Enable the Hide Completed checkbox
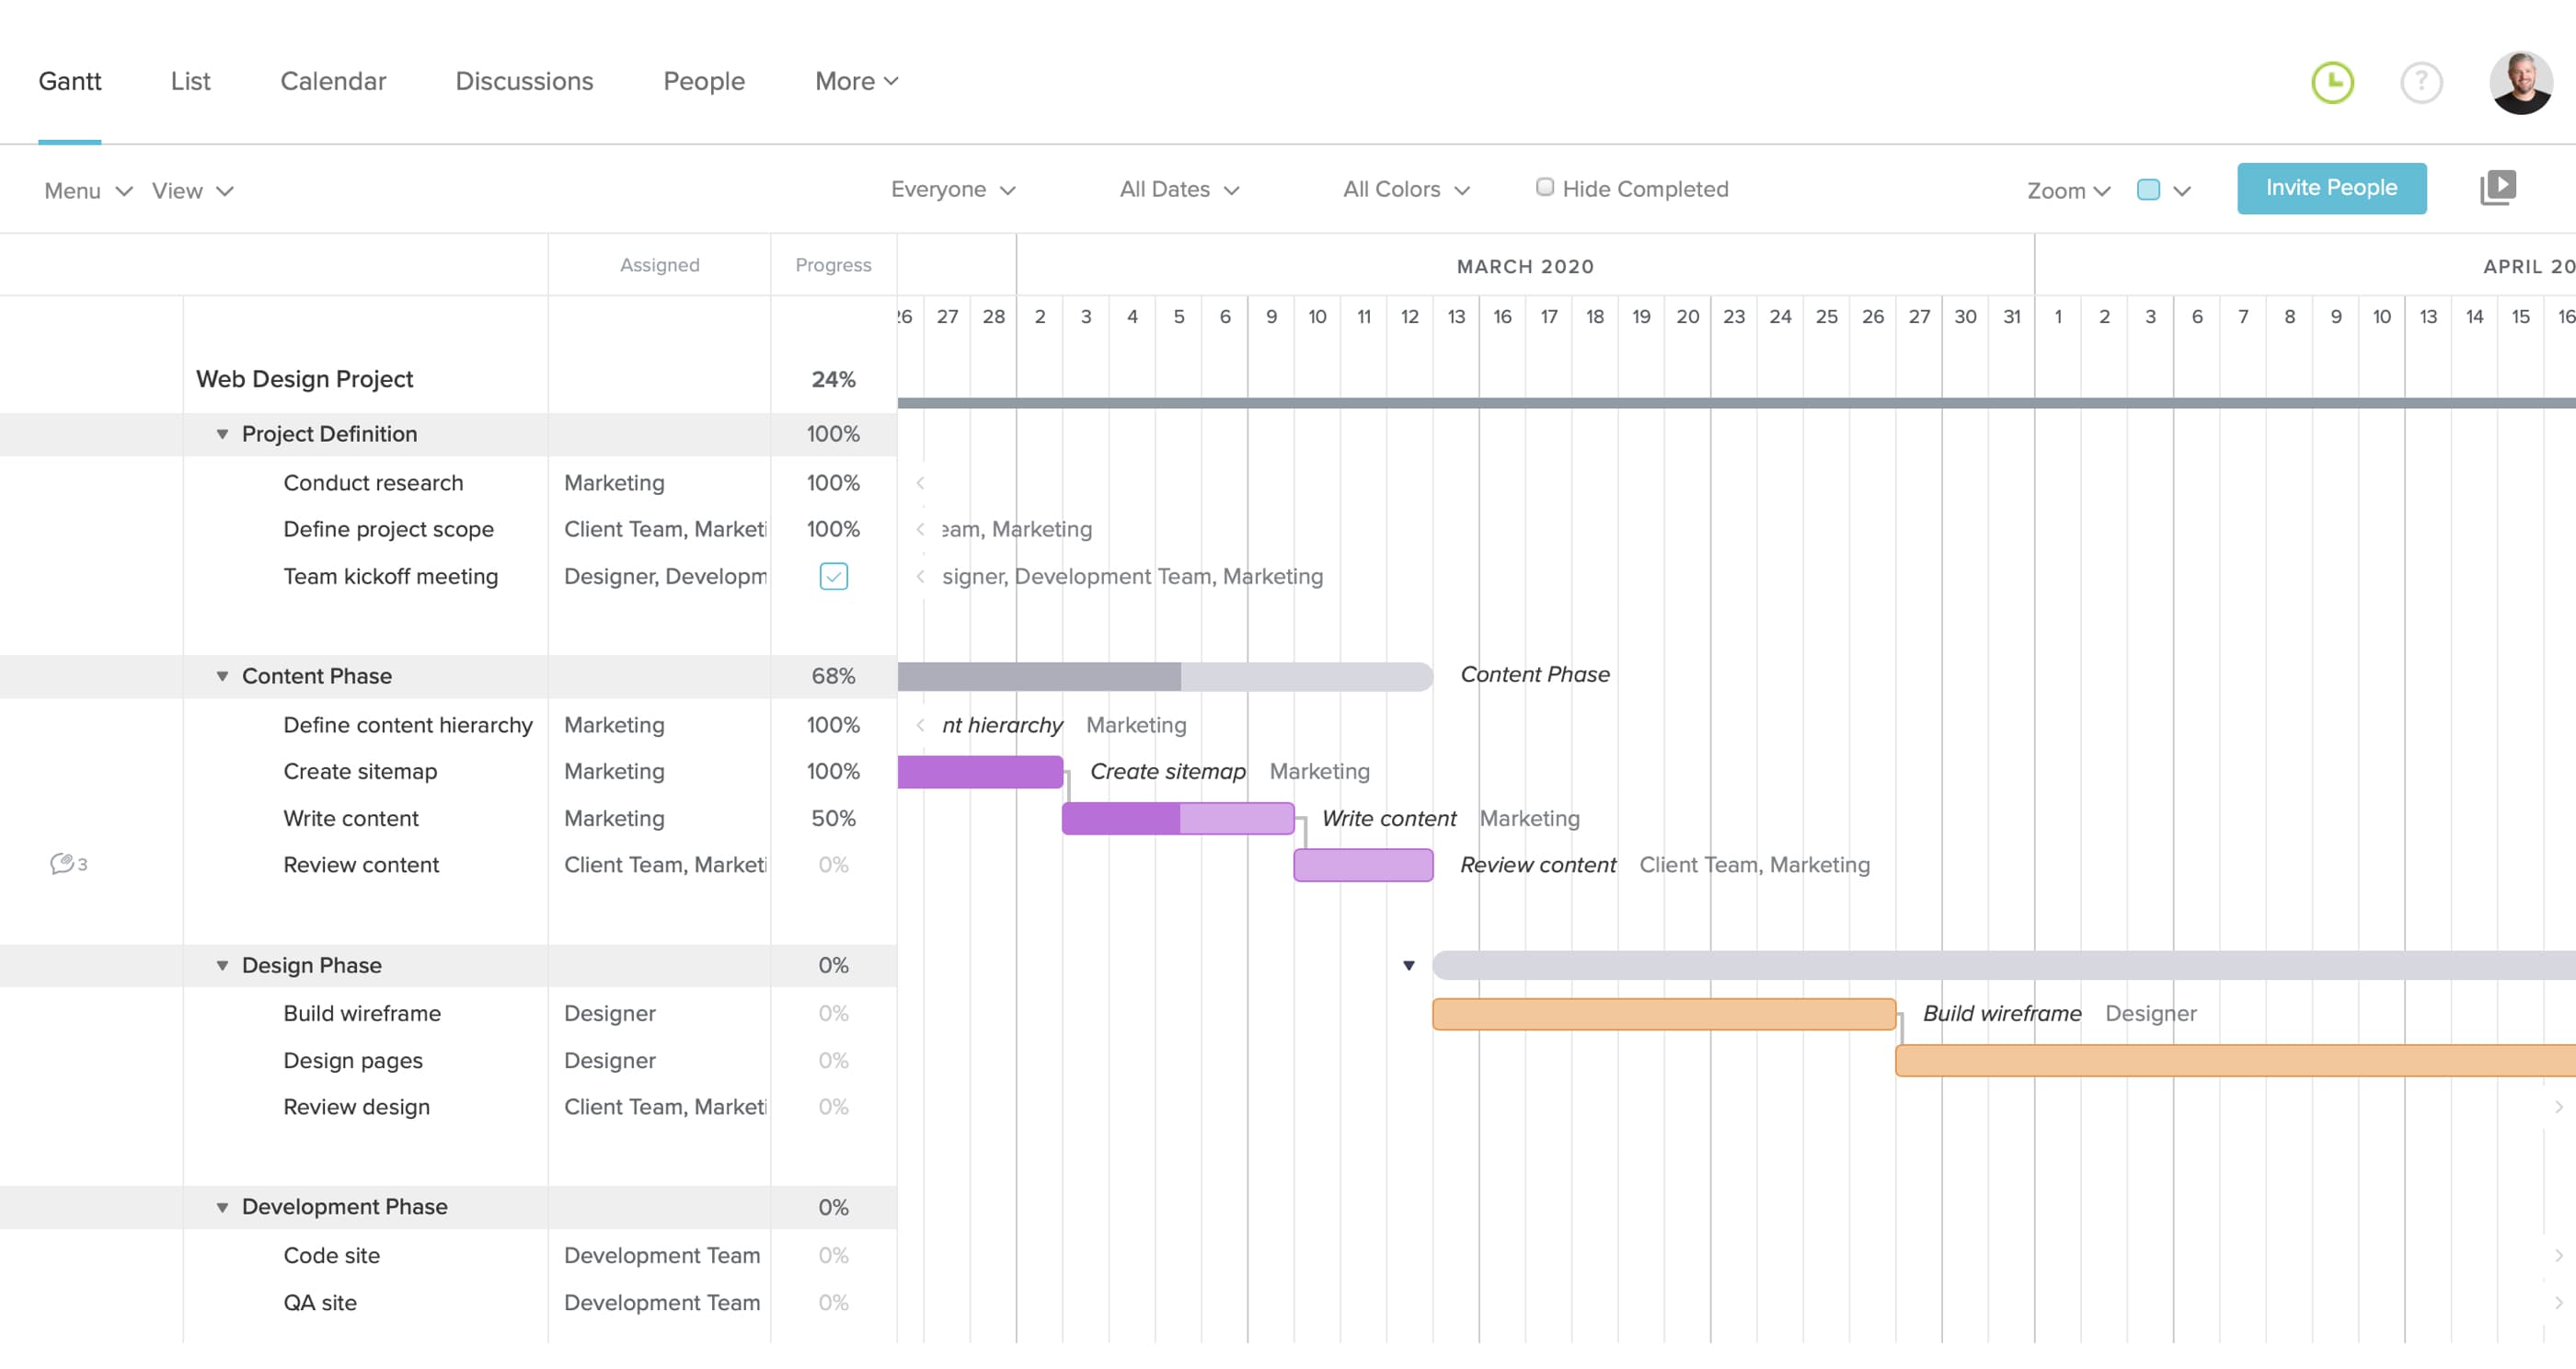This screenshot has height=1369, width=2576. [1545, 186]
